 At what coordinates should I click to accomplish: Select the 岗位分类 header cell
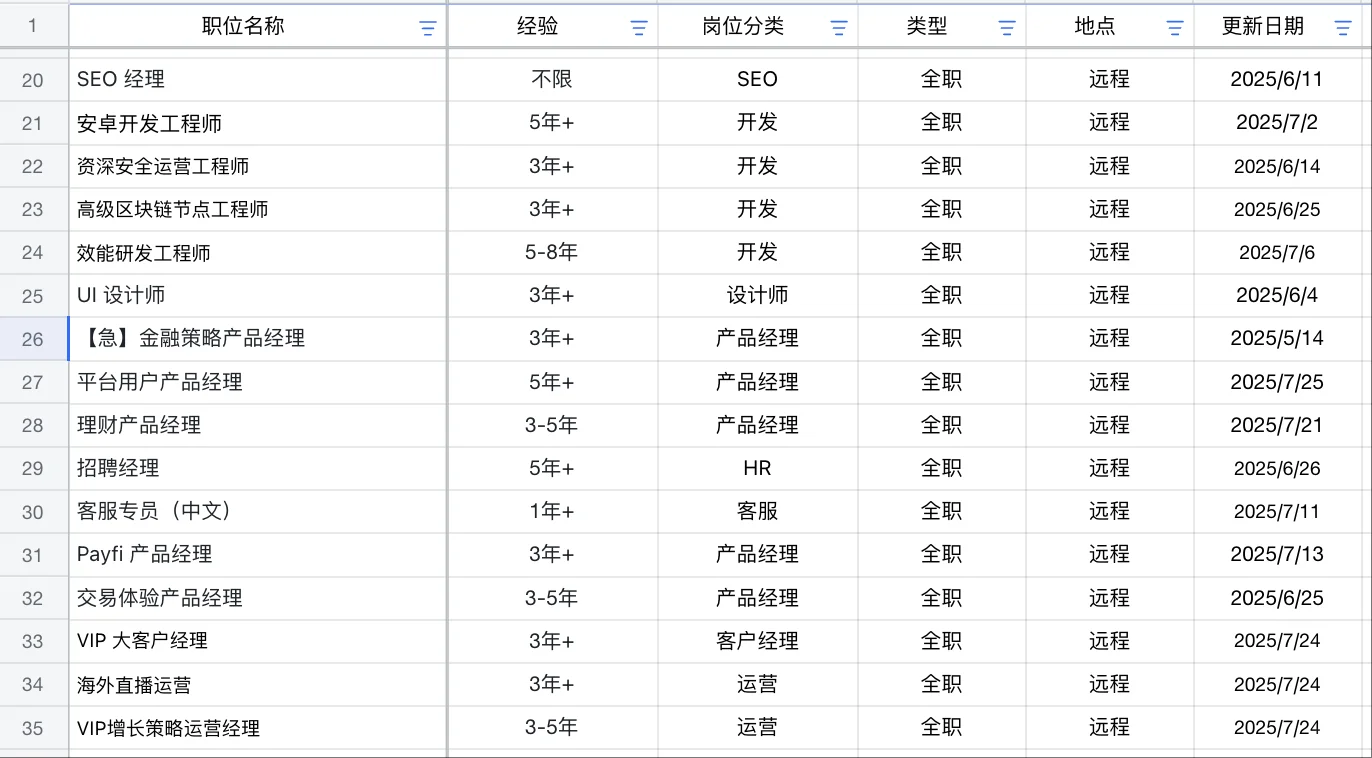coord(758,26)
